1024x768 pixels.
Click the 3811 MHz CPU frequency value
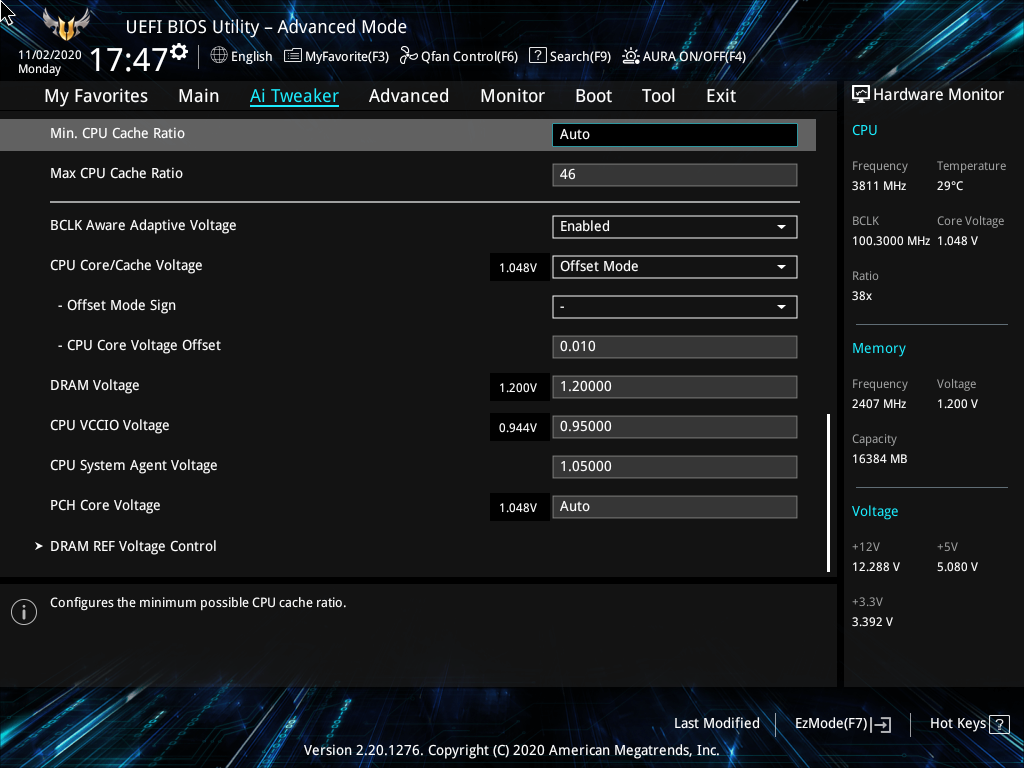point(879,186)
